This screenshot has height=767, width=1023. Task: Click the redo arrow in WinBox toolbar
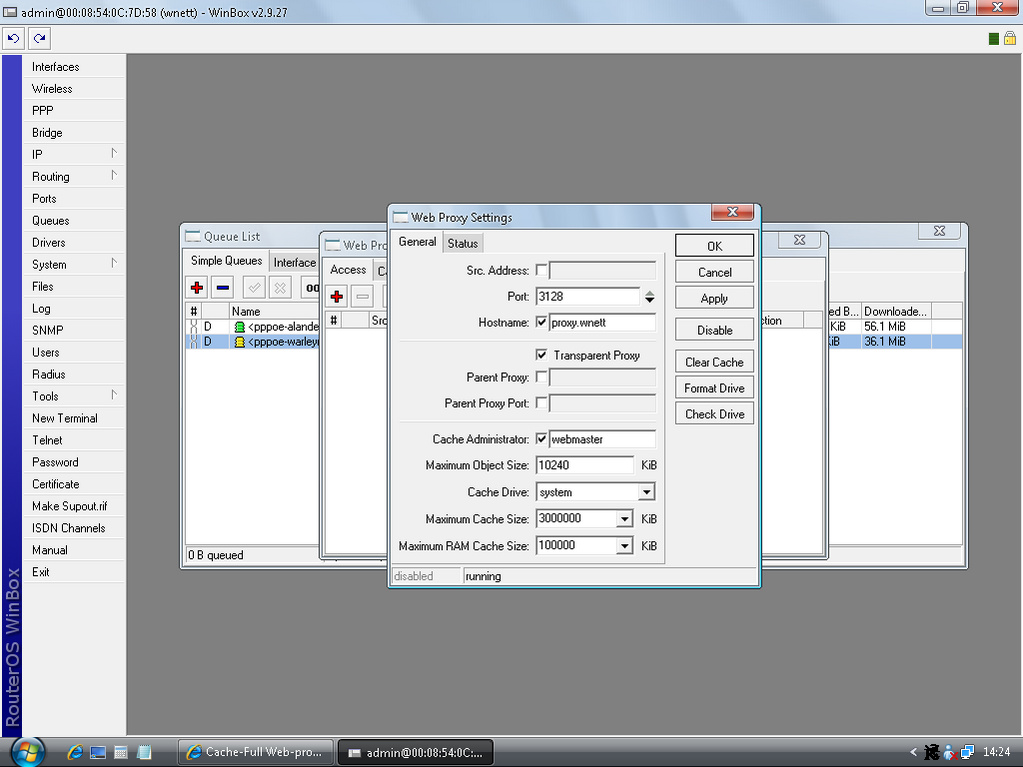pos(40,38)
